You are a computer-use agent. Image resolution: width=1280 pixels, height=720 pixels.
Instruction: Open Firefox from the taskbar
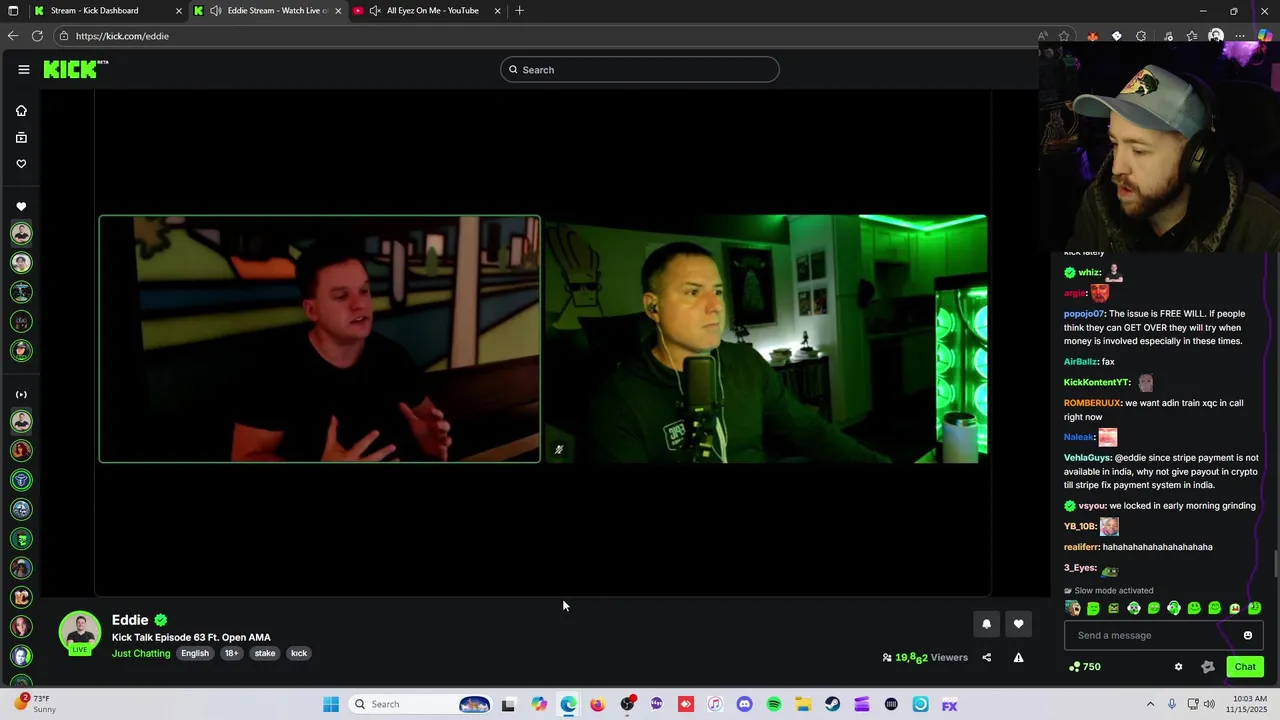tap(597, 704)
